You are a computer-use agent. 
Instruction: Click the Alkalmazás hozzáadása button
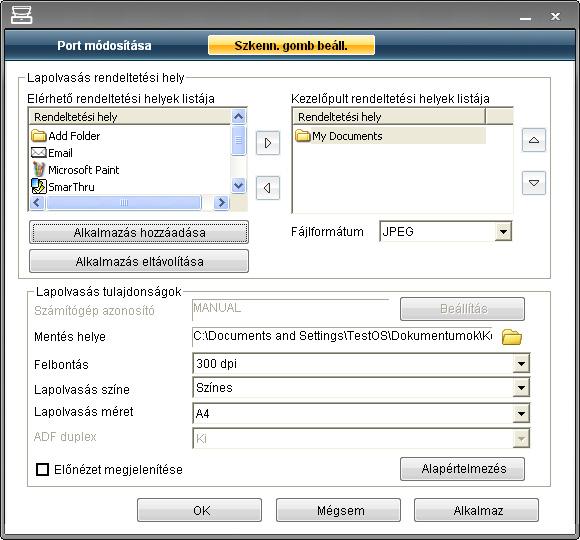(139, 233)
